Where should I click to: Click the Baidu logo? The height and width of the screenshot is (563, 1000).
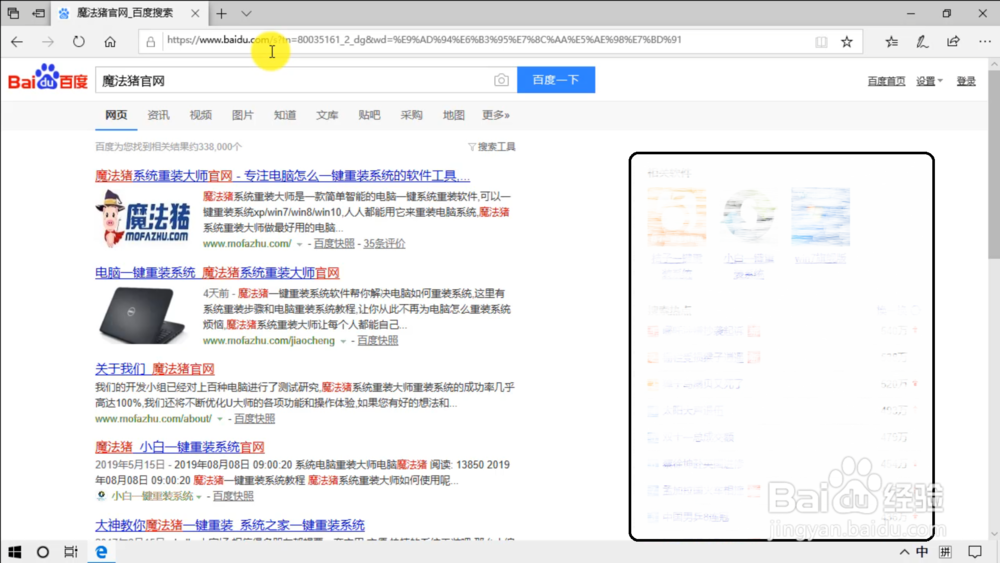pyautogui.click(x=48, y=77)
